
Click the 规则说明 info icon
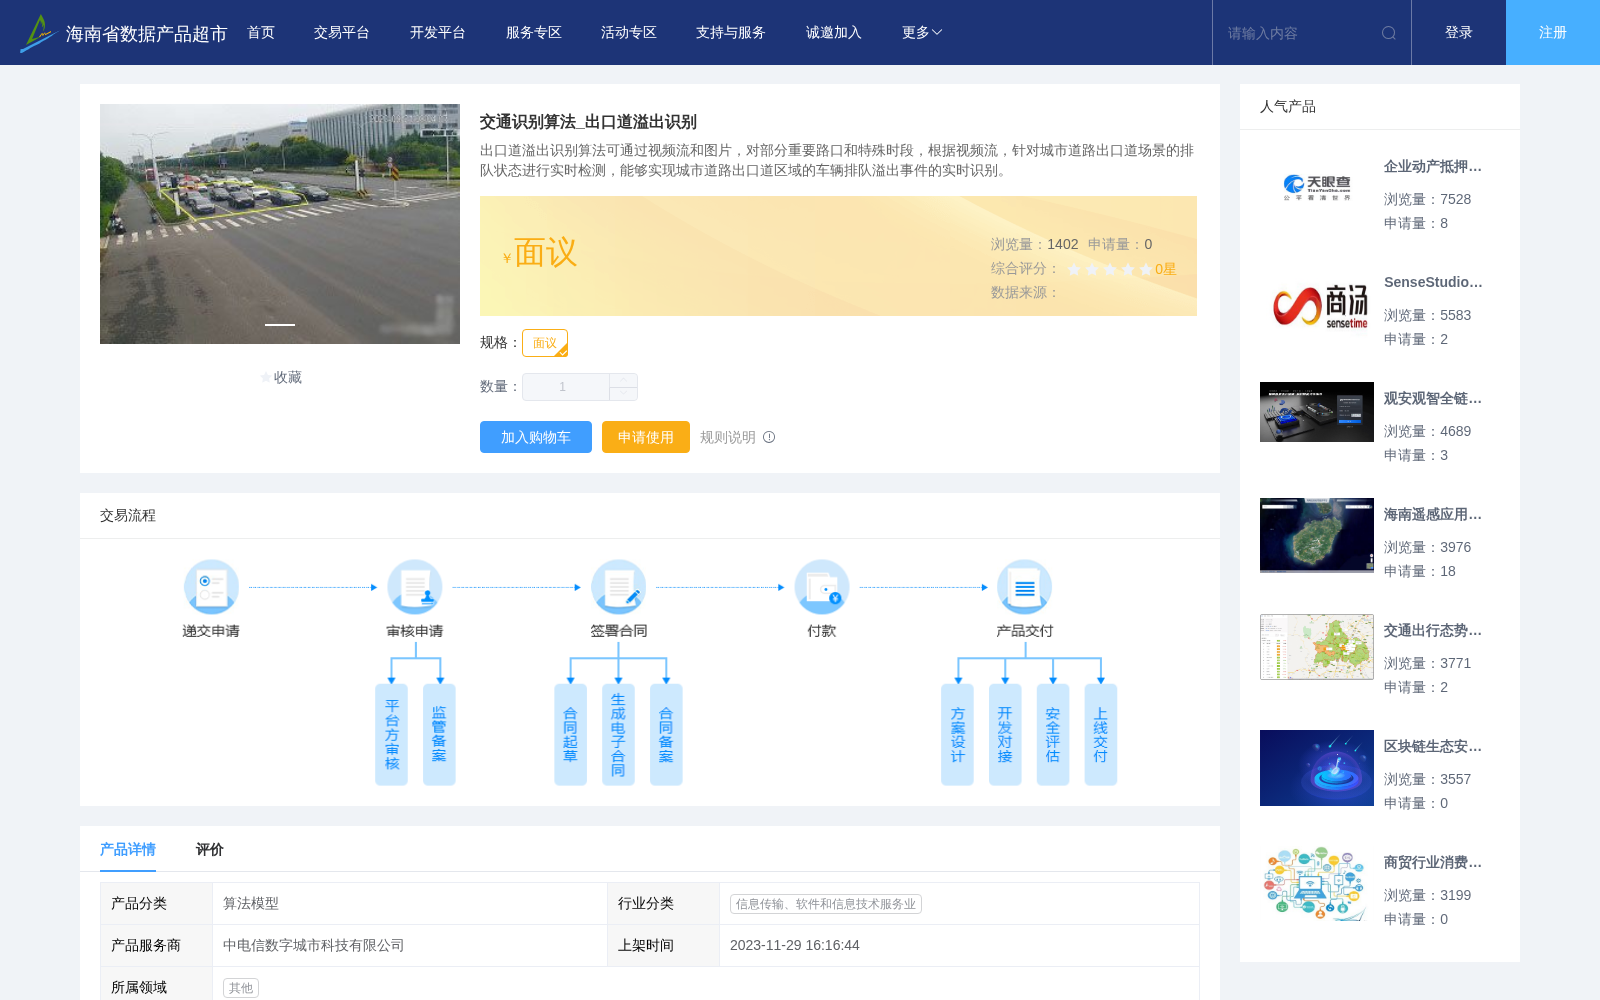pos(769,437)
